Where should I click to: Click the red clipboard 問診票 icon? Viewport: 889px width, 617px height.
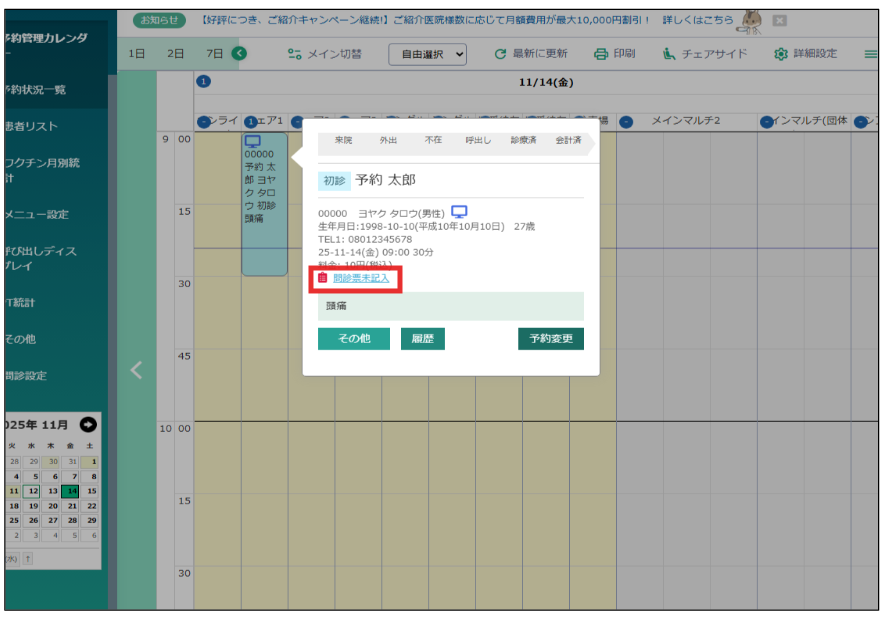[x=323, y=278]
